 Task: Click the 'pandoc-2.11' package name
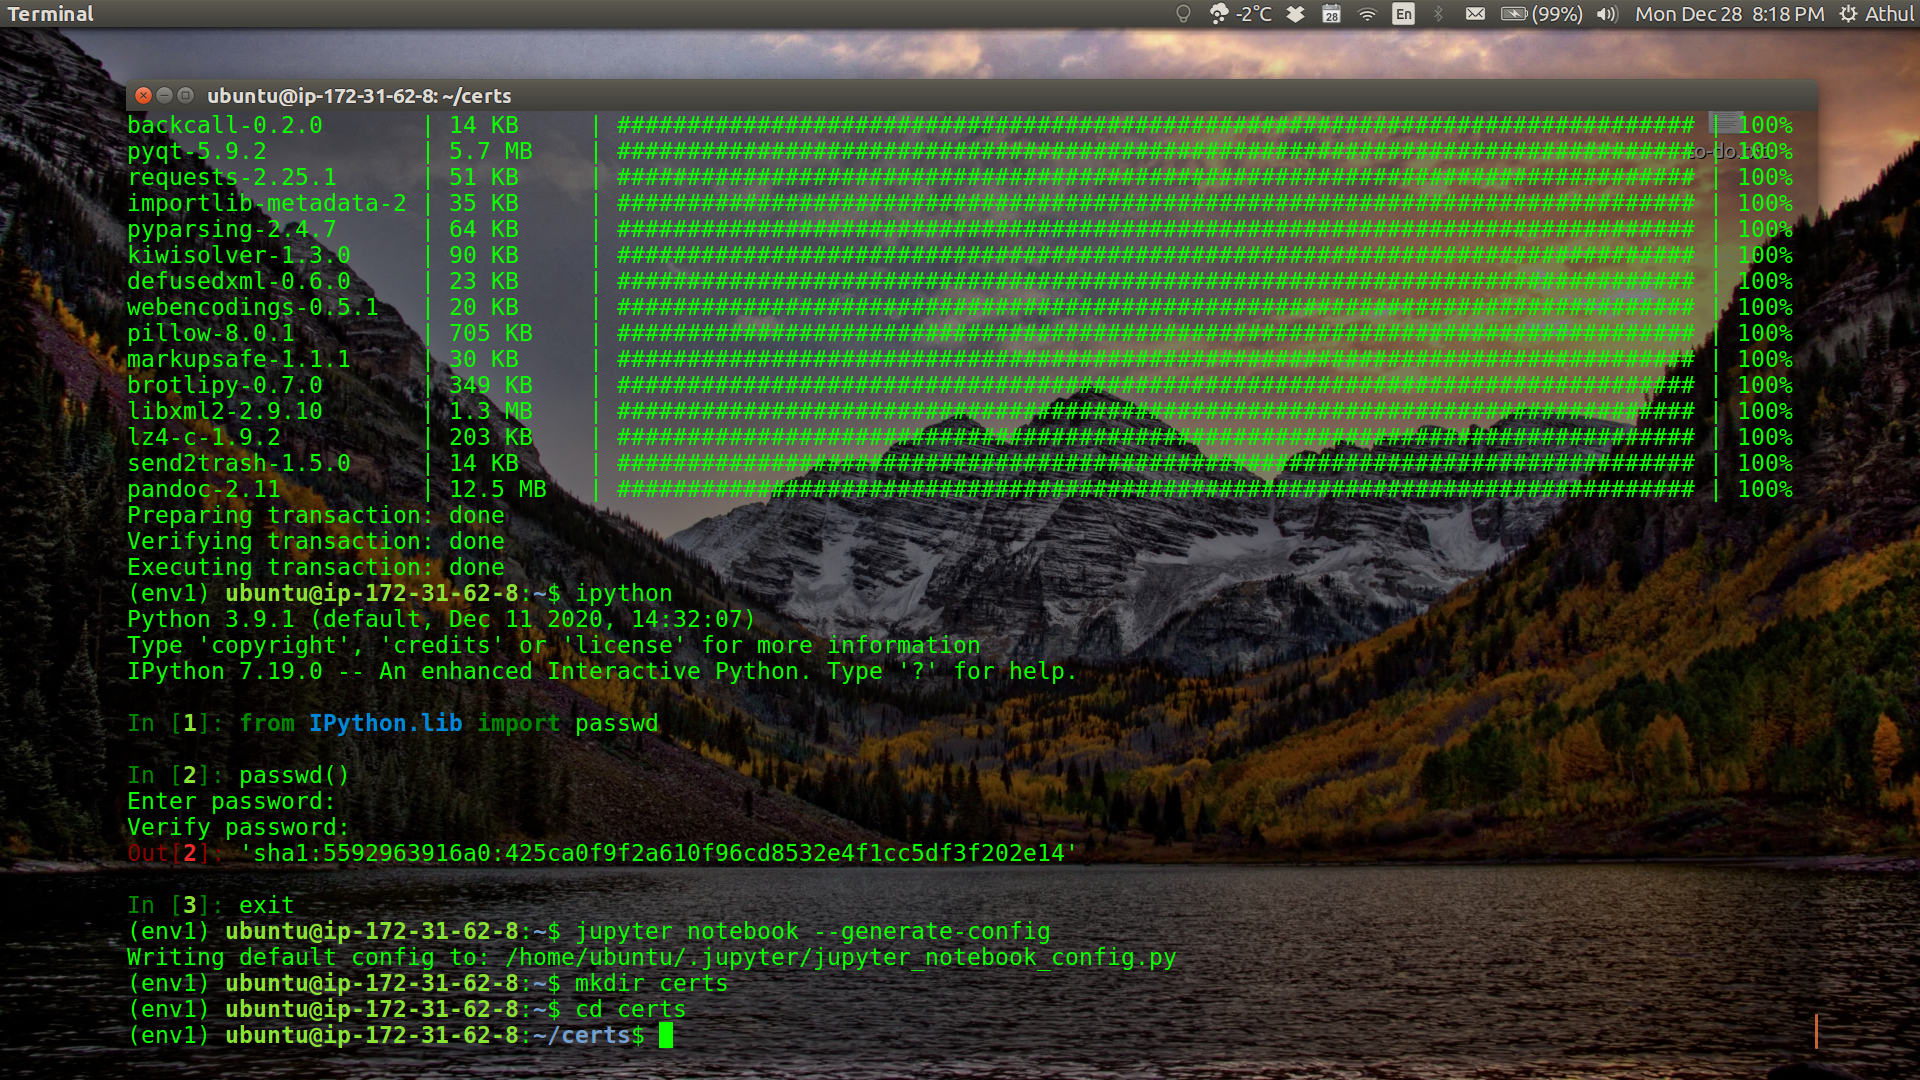204,489
